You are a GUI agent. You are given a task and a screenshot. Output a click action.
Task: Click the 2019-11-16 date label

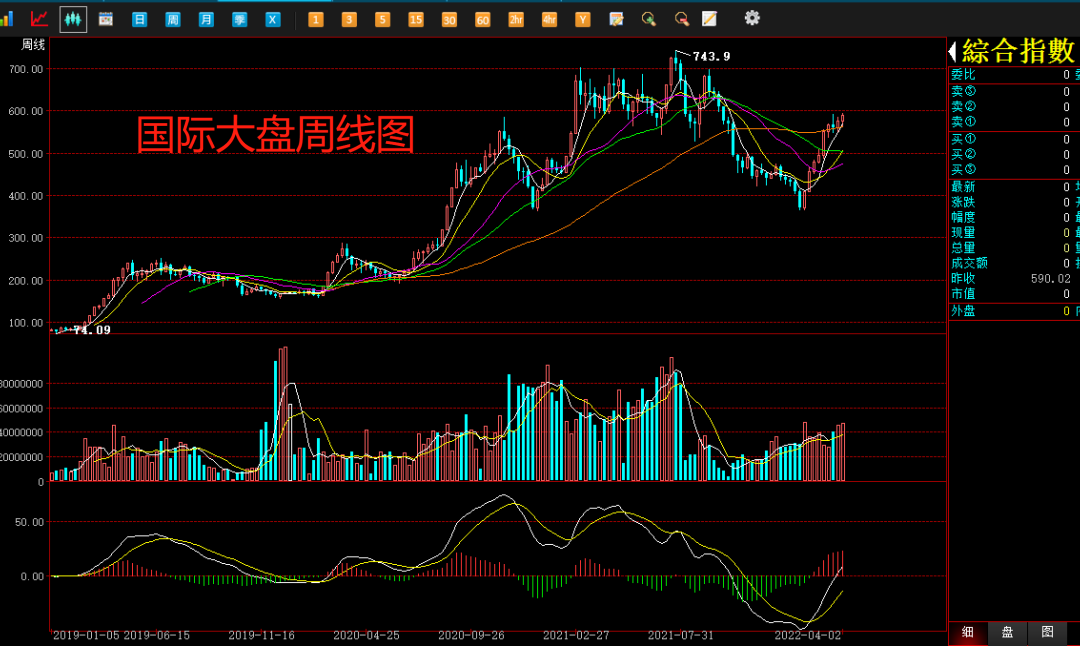click(x=261, y=636)
